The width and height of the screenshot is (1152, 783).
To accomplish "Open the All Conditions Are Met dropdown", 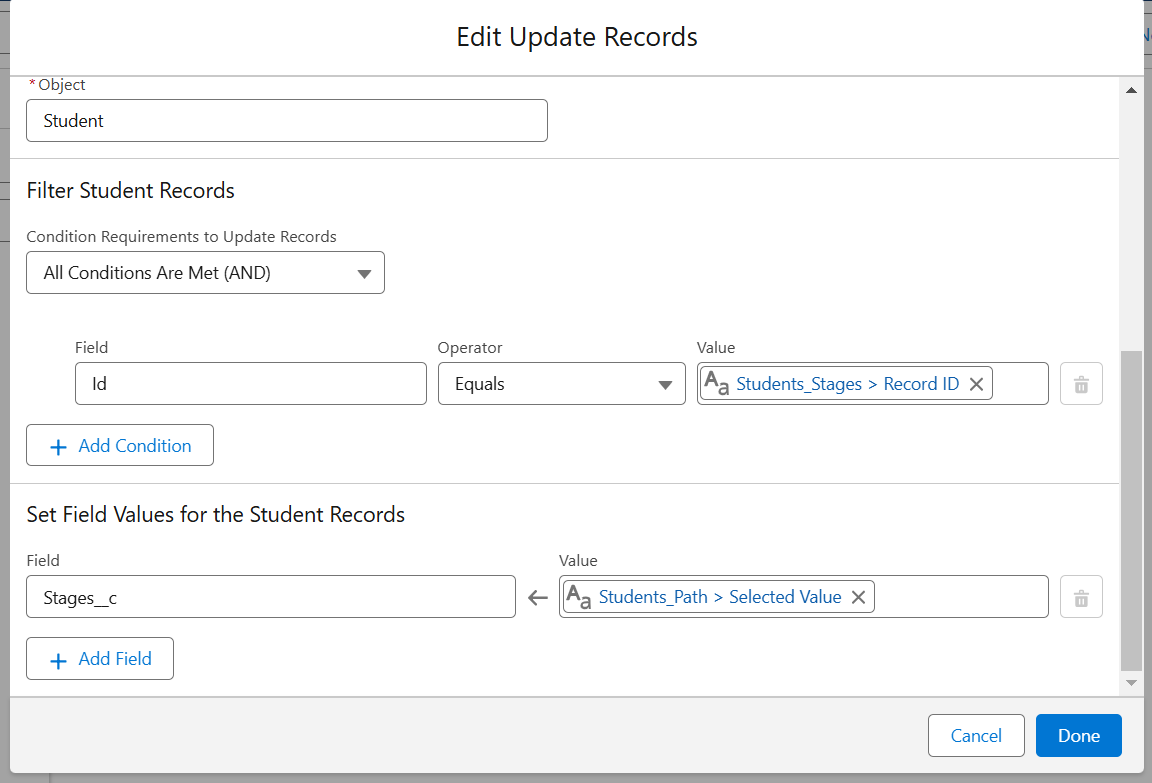I will point(205,272).
